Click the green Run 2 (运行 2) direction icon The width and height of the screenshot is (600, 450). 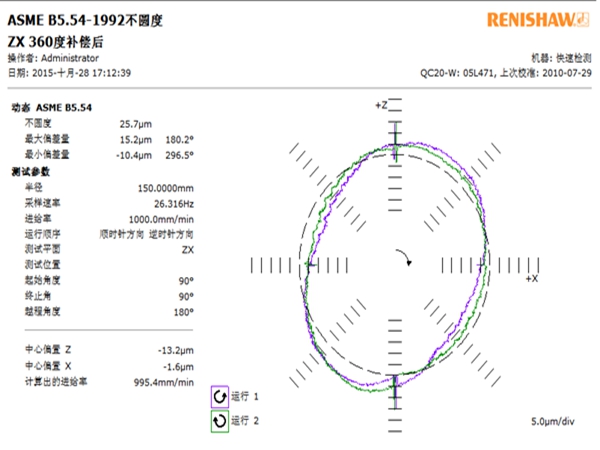point(220,421)
